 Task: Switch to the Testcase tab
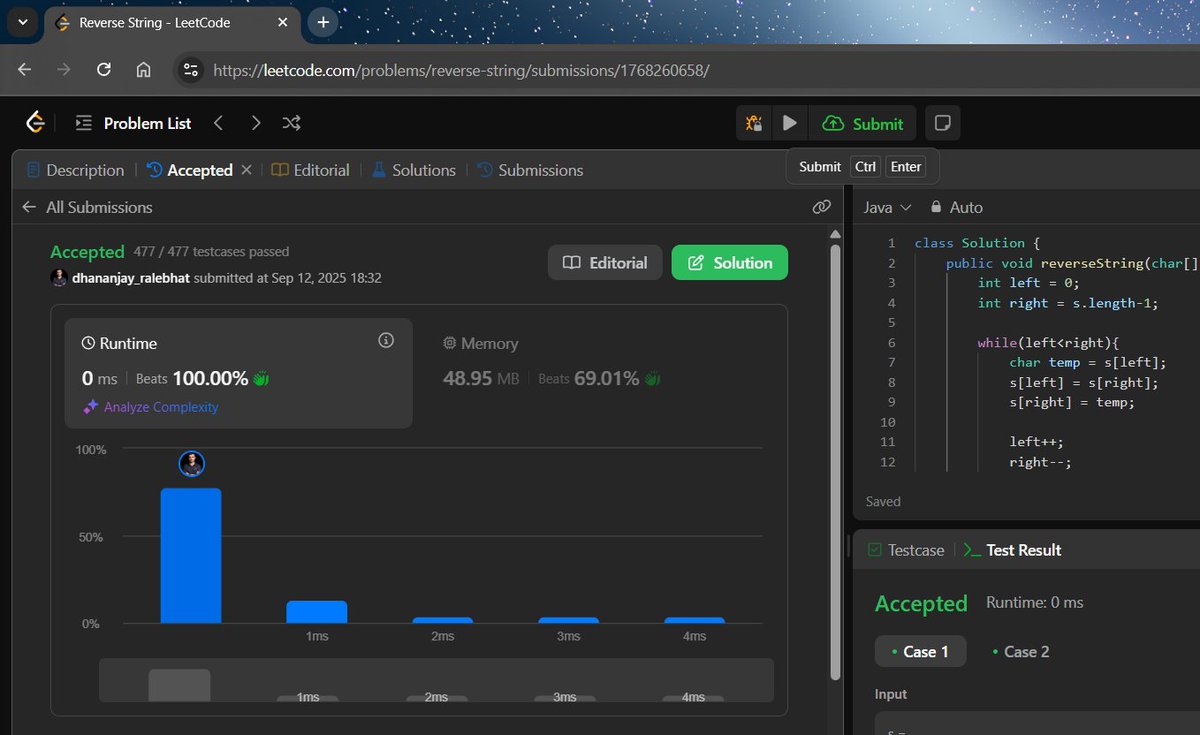tap(906, 550)
